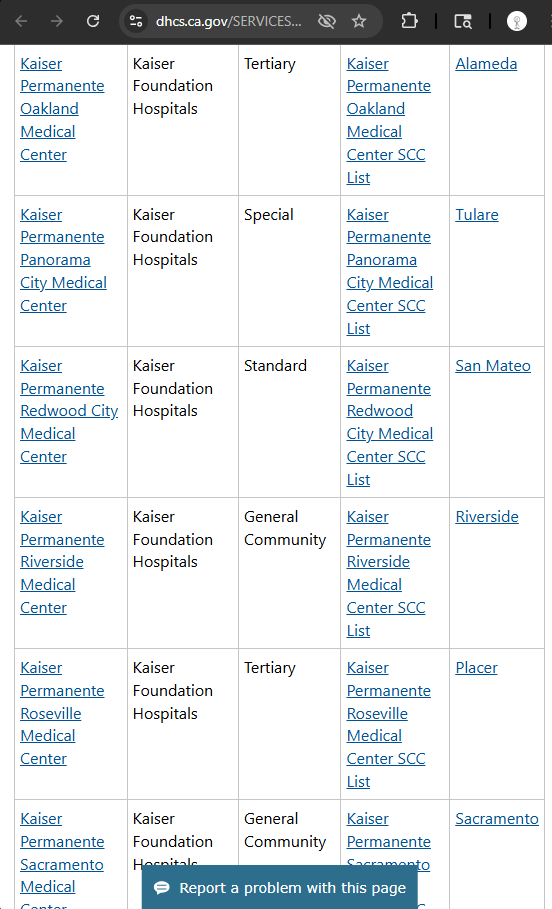Screen dimensions: 552x909
Task: Open Redwood City Medical Center SCC List
Action: coord(390,423)
